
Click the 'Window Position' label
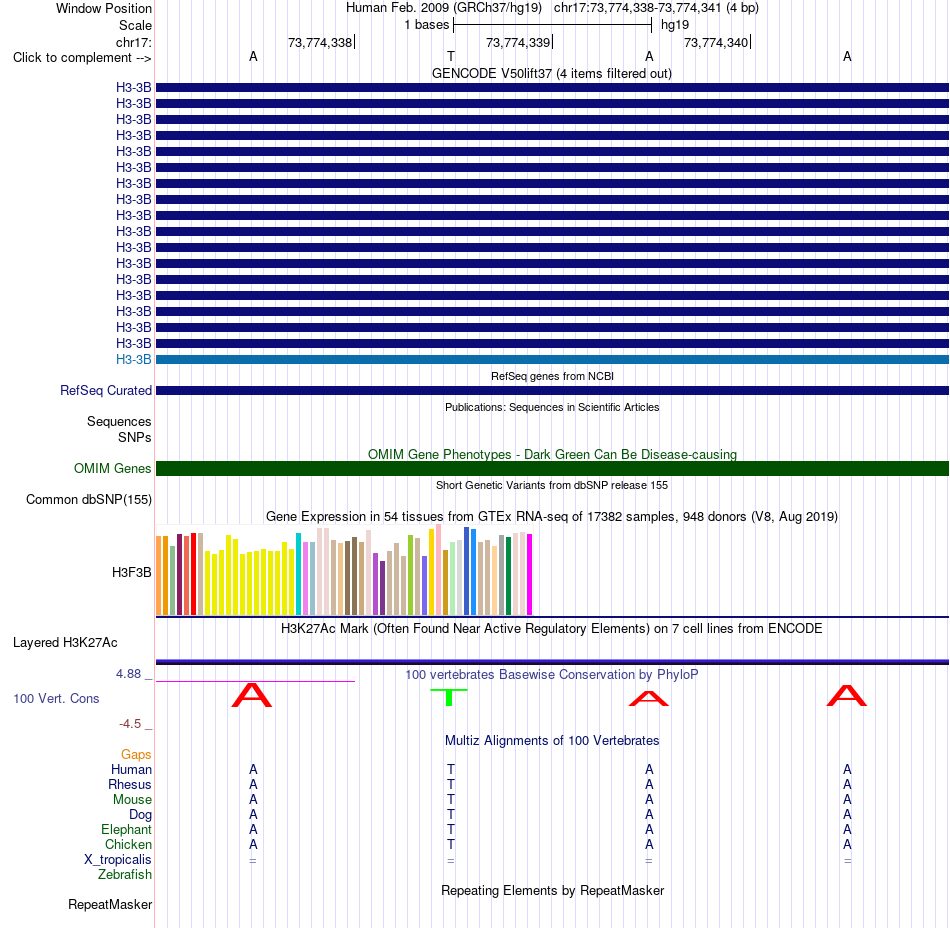click(104, 8)
